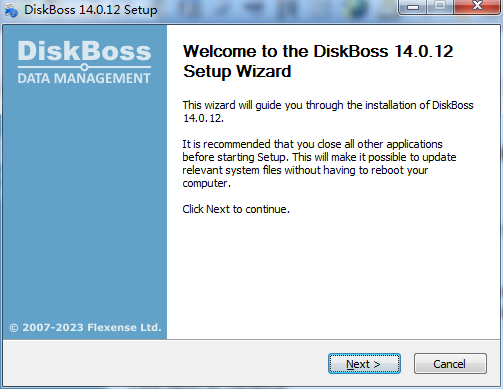Click the '© 2007-2023 Flexense Ltd.' copyright text
Viewport: 503px width, 389px height.
click(x=85, y=327)
